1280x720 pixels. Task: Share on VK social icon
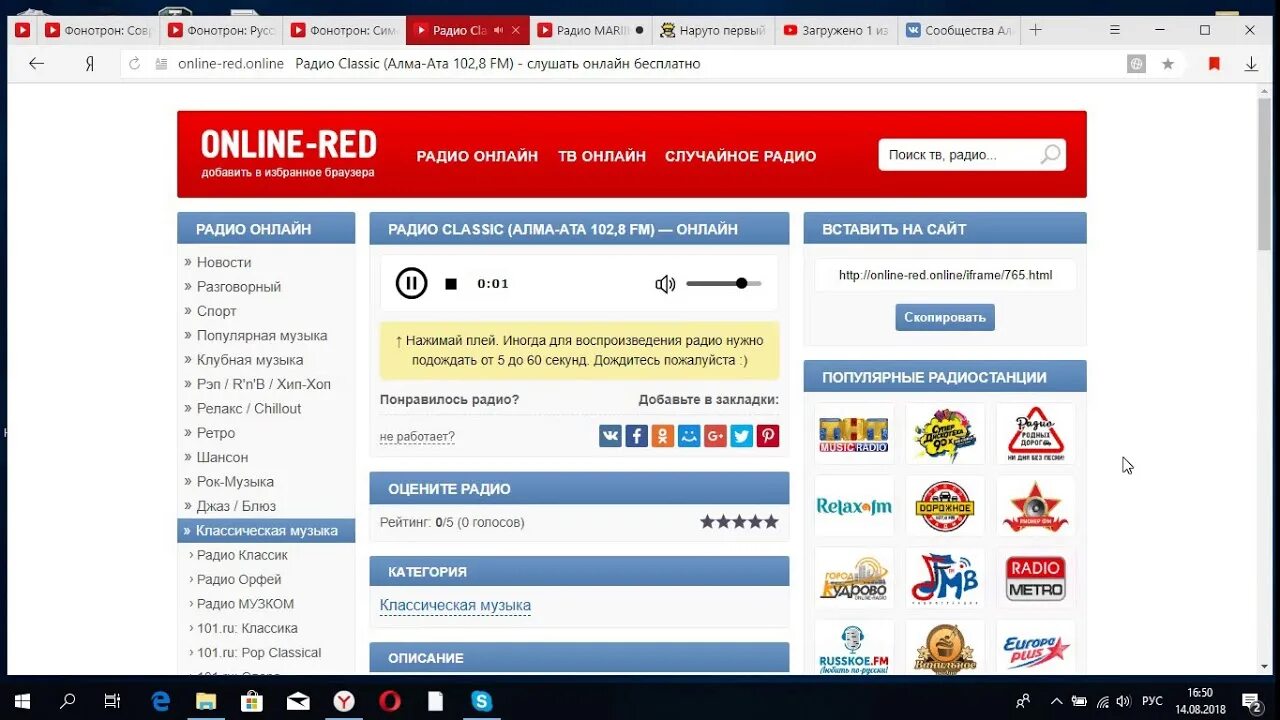pyautogui.click(x=610, y=435)
